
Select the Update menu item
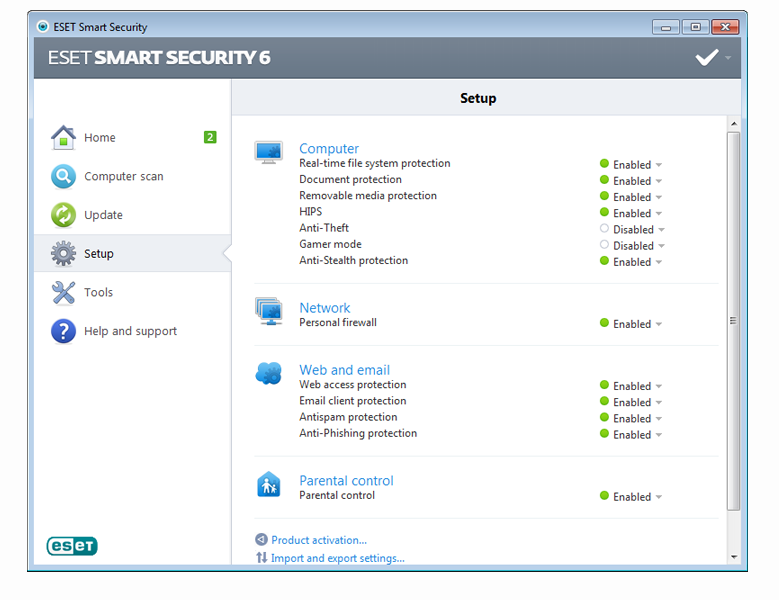tap(133, 215)
